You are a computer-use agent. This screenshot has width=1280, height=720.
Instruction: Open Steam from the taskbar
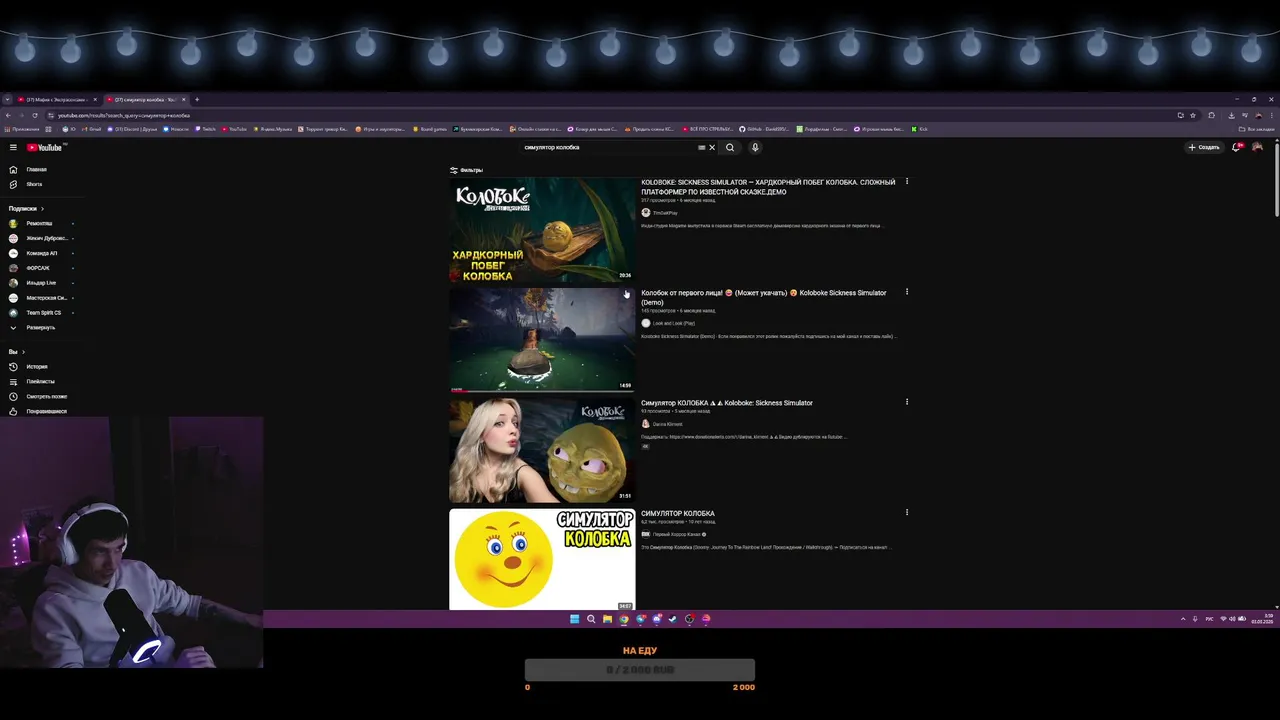672,619
